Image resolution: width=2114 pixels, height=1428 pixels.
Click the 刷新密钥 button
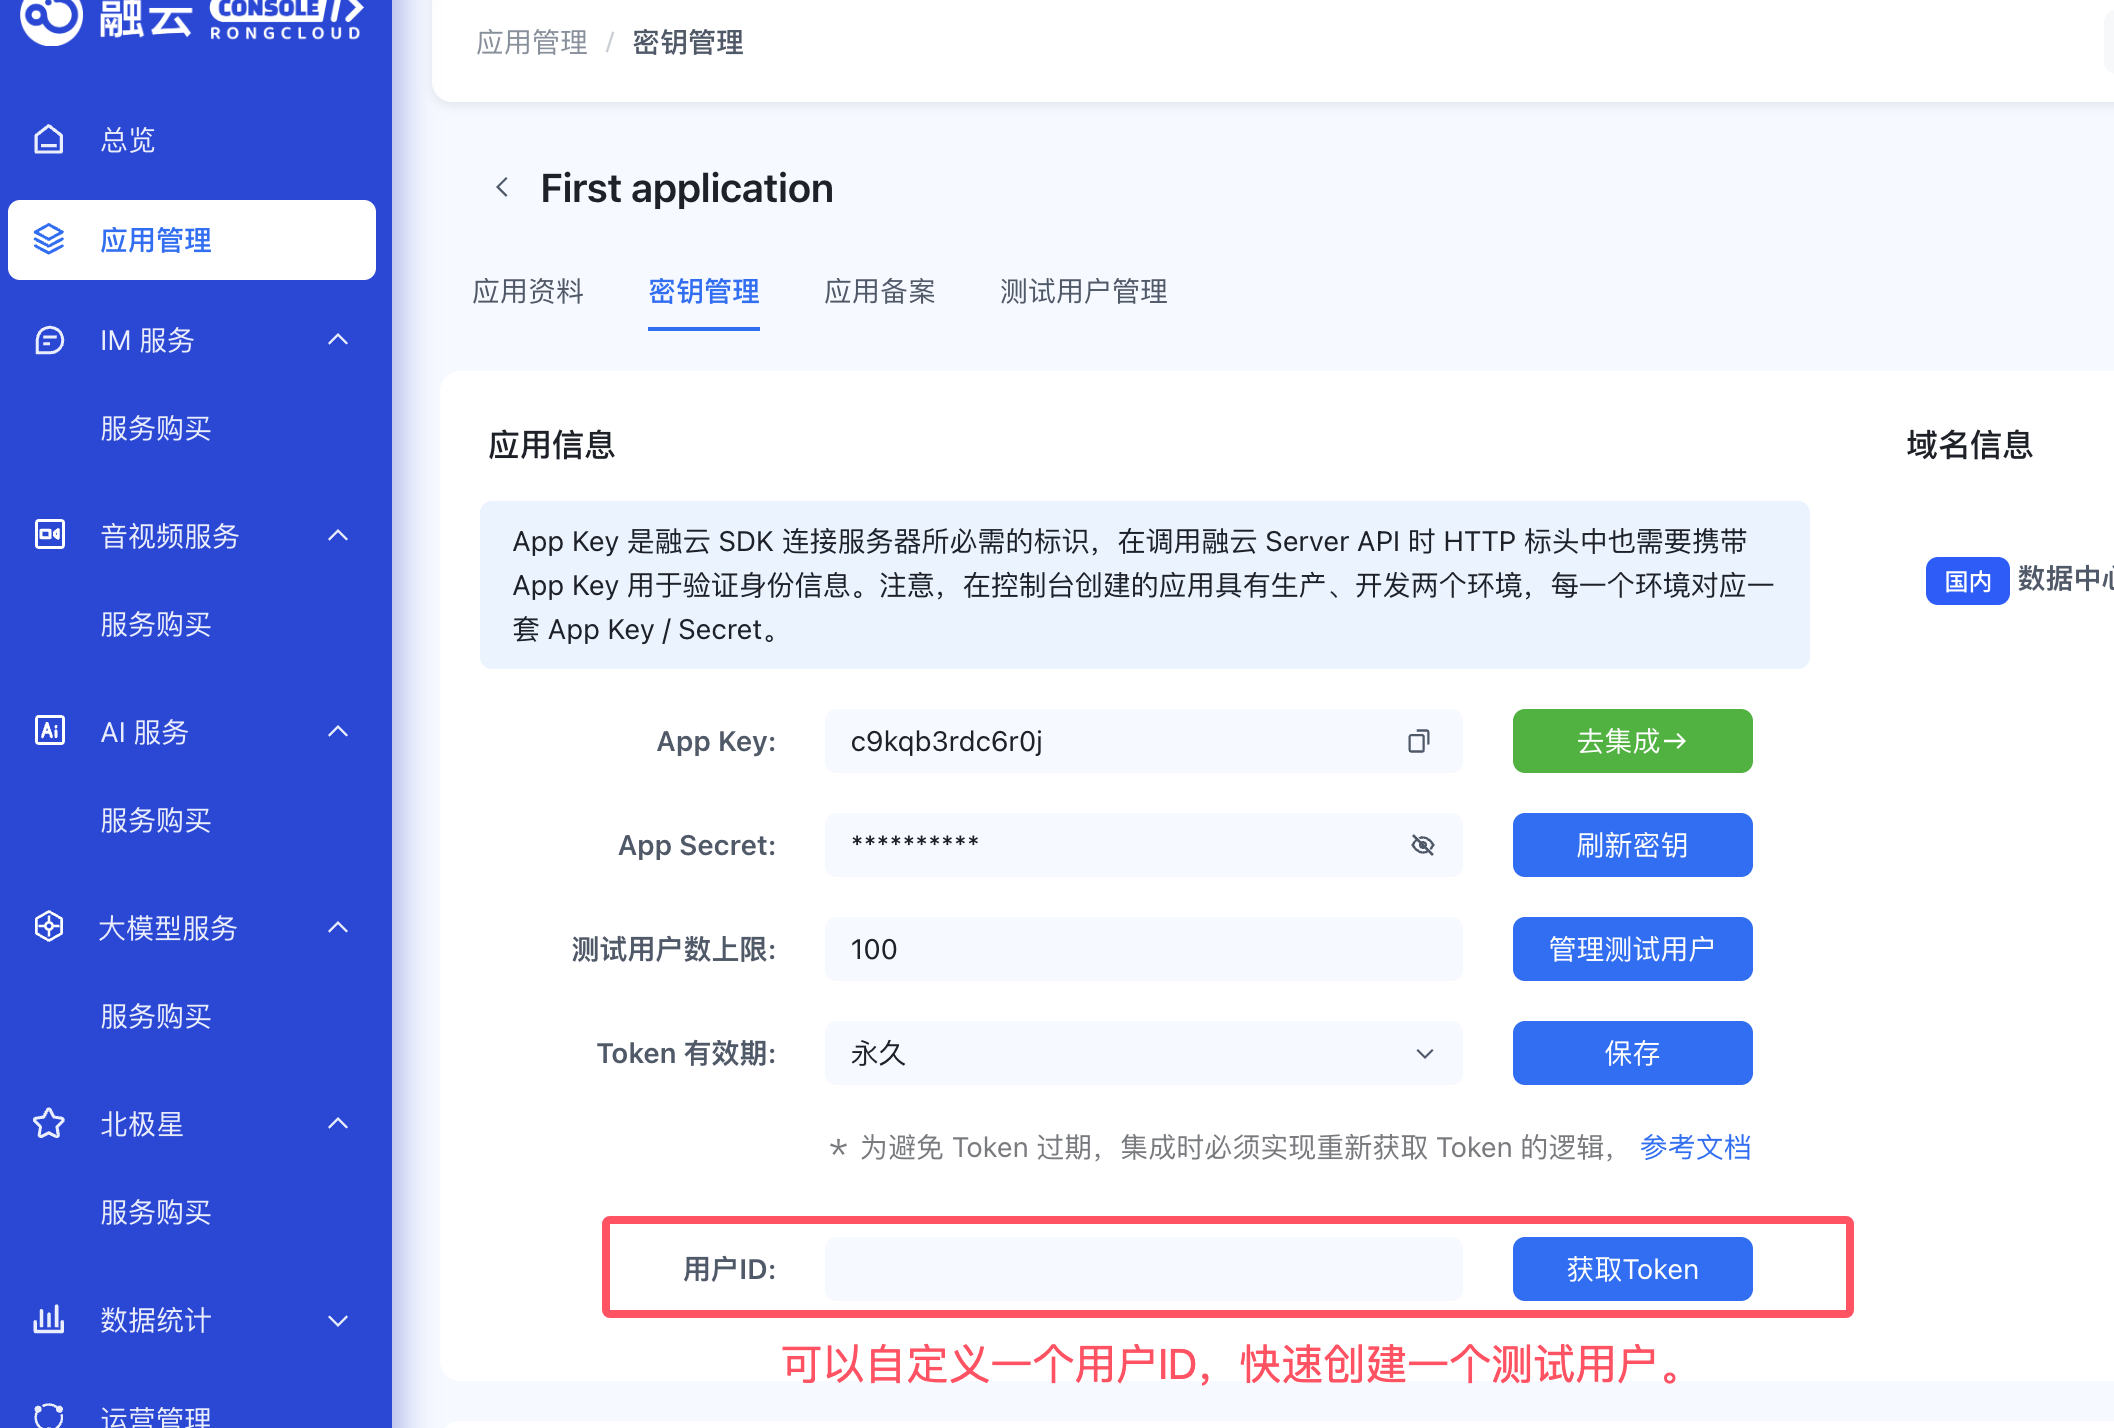(1632, 845)
